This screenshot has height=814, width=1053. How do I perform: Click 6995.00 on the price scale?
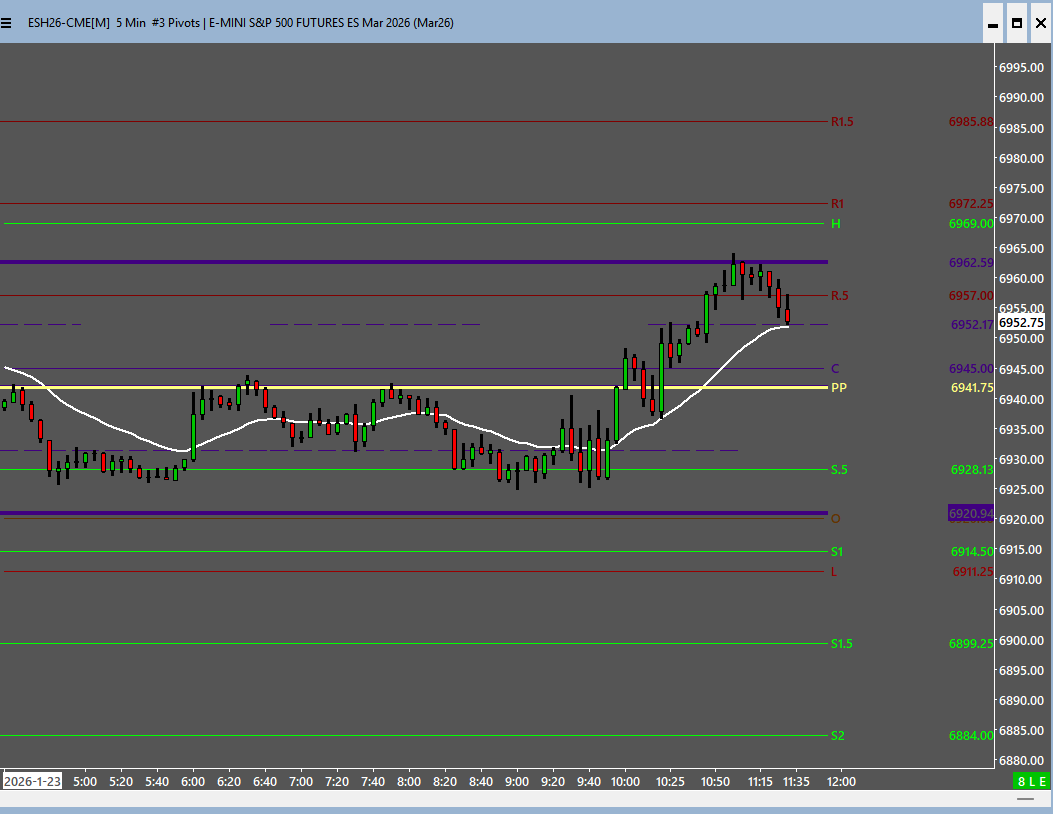coord(1021,68)
